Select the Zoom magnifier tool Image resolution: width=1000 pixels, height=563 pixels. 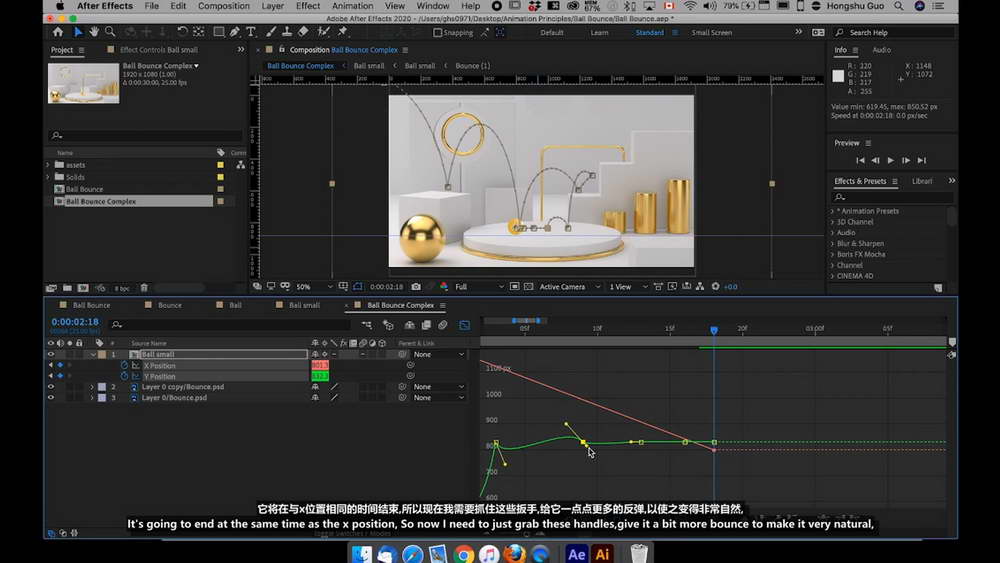coord(110,32)
